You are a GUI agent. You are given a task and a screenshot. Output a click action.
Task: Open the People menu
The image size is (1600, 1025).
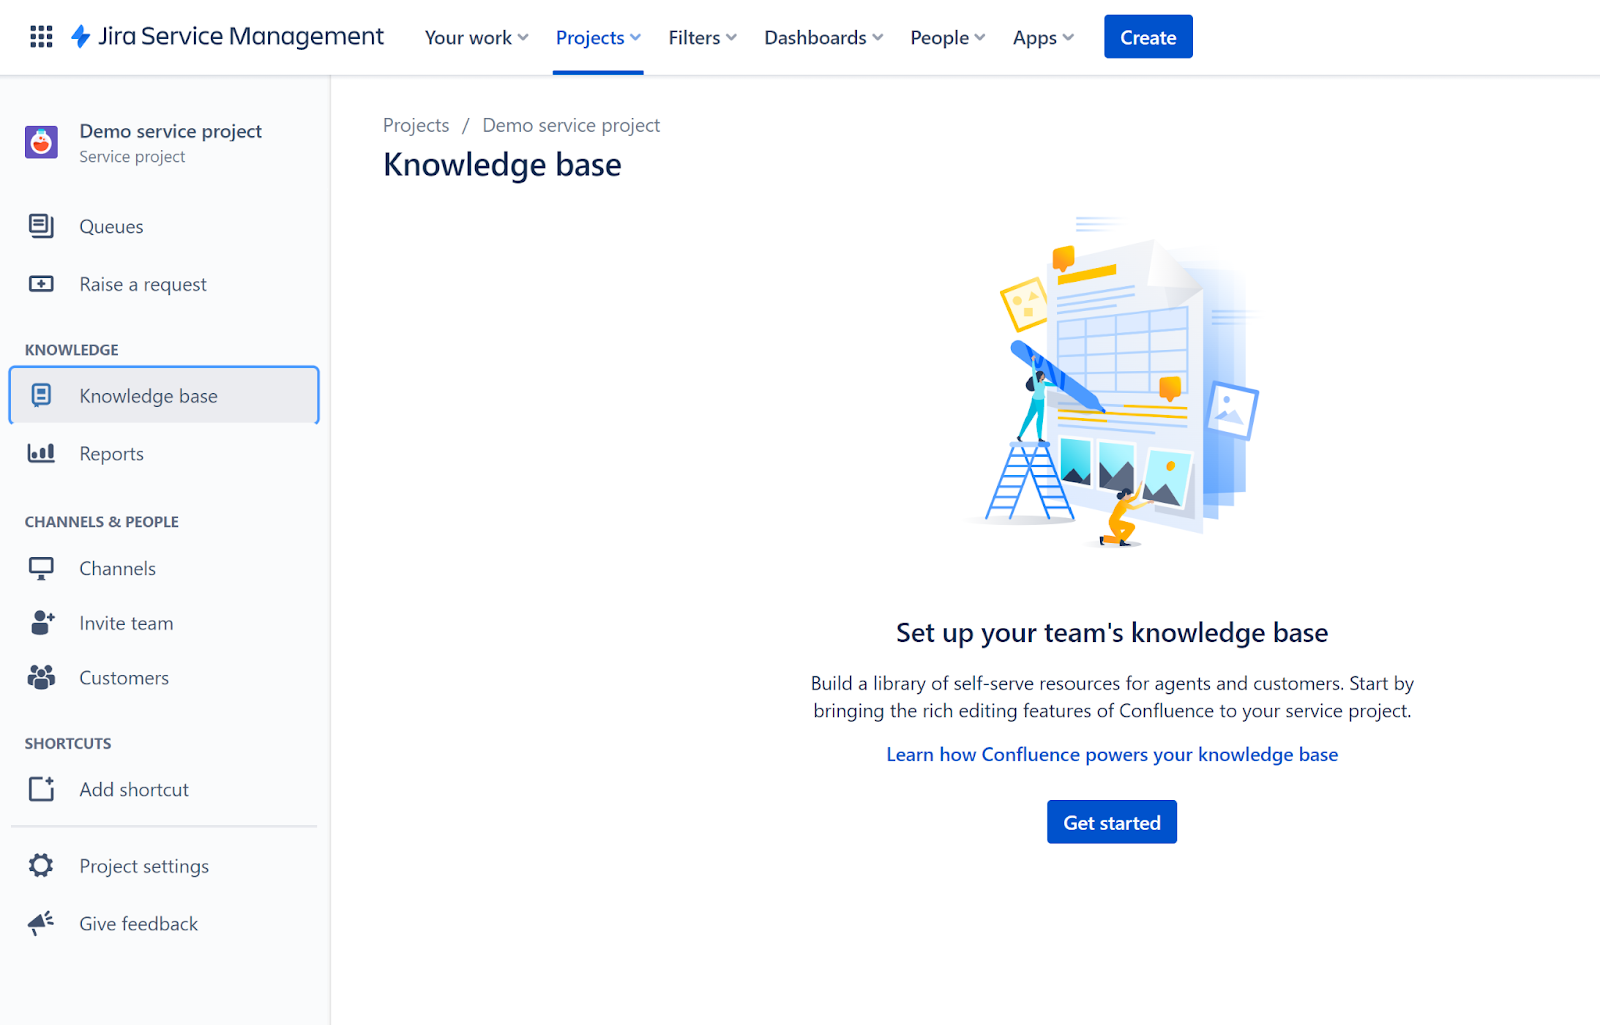(x=947, y=38)
